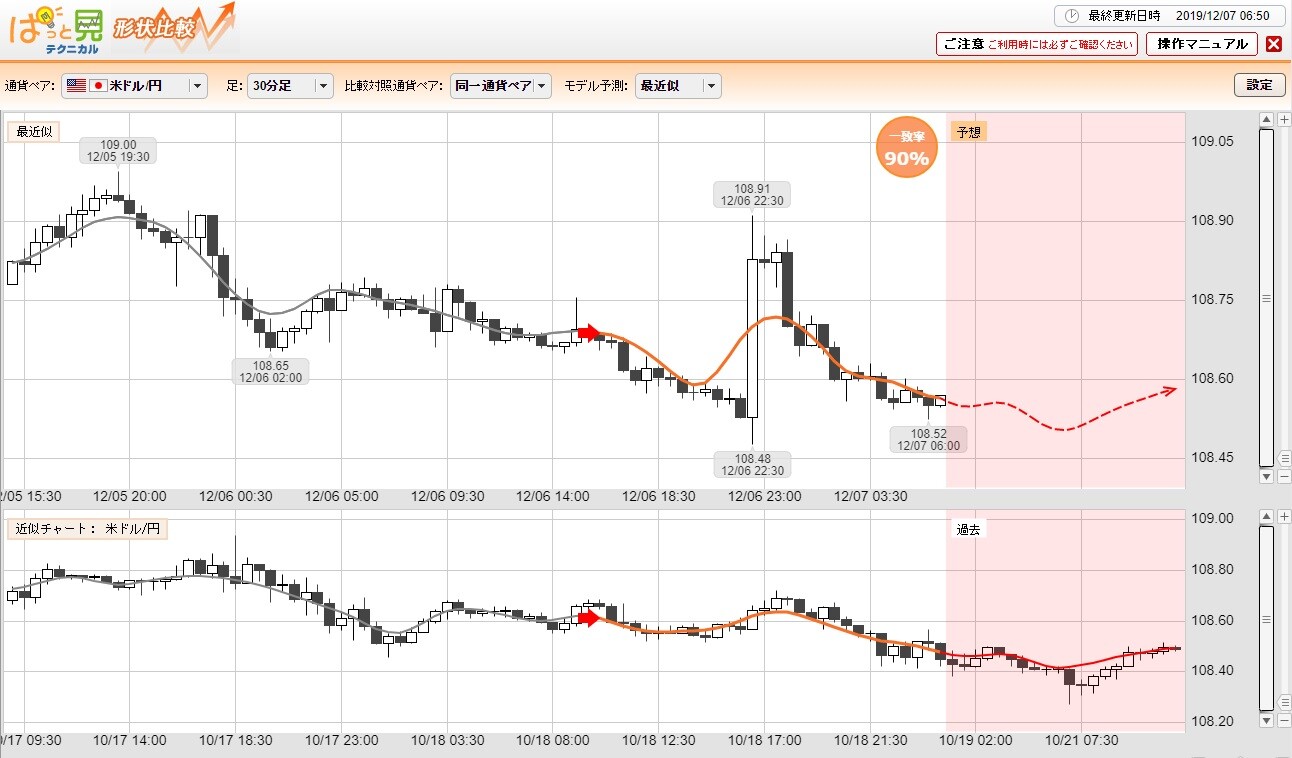Click the red X close icon
This screenshot has width=1292, height=758.
pos(1273,44)
